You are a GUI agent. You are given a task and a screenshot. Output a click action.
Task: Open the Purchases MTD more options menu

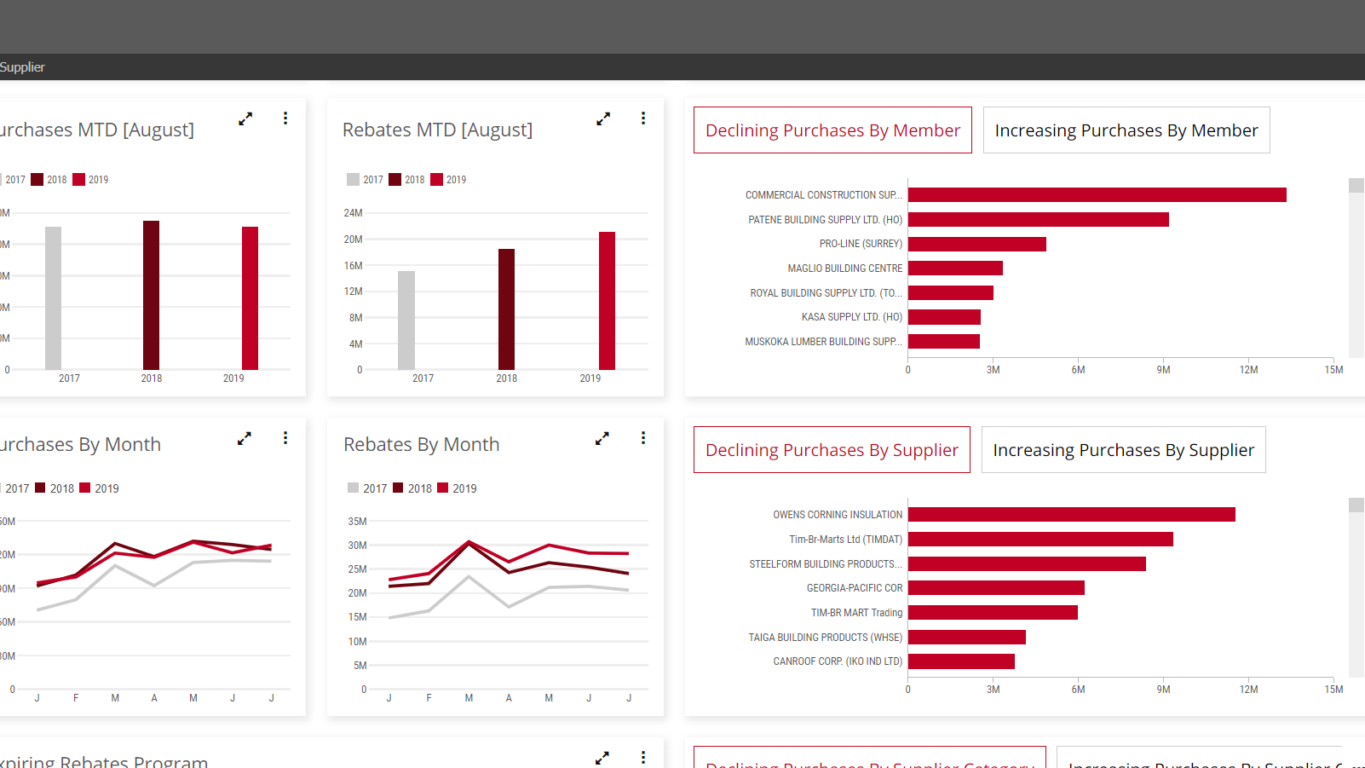click(285, 119)
